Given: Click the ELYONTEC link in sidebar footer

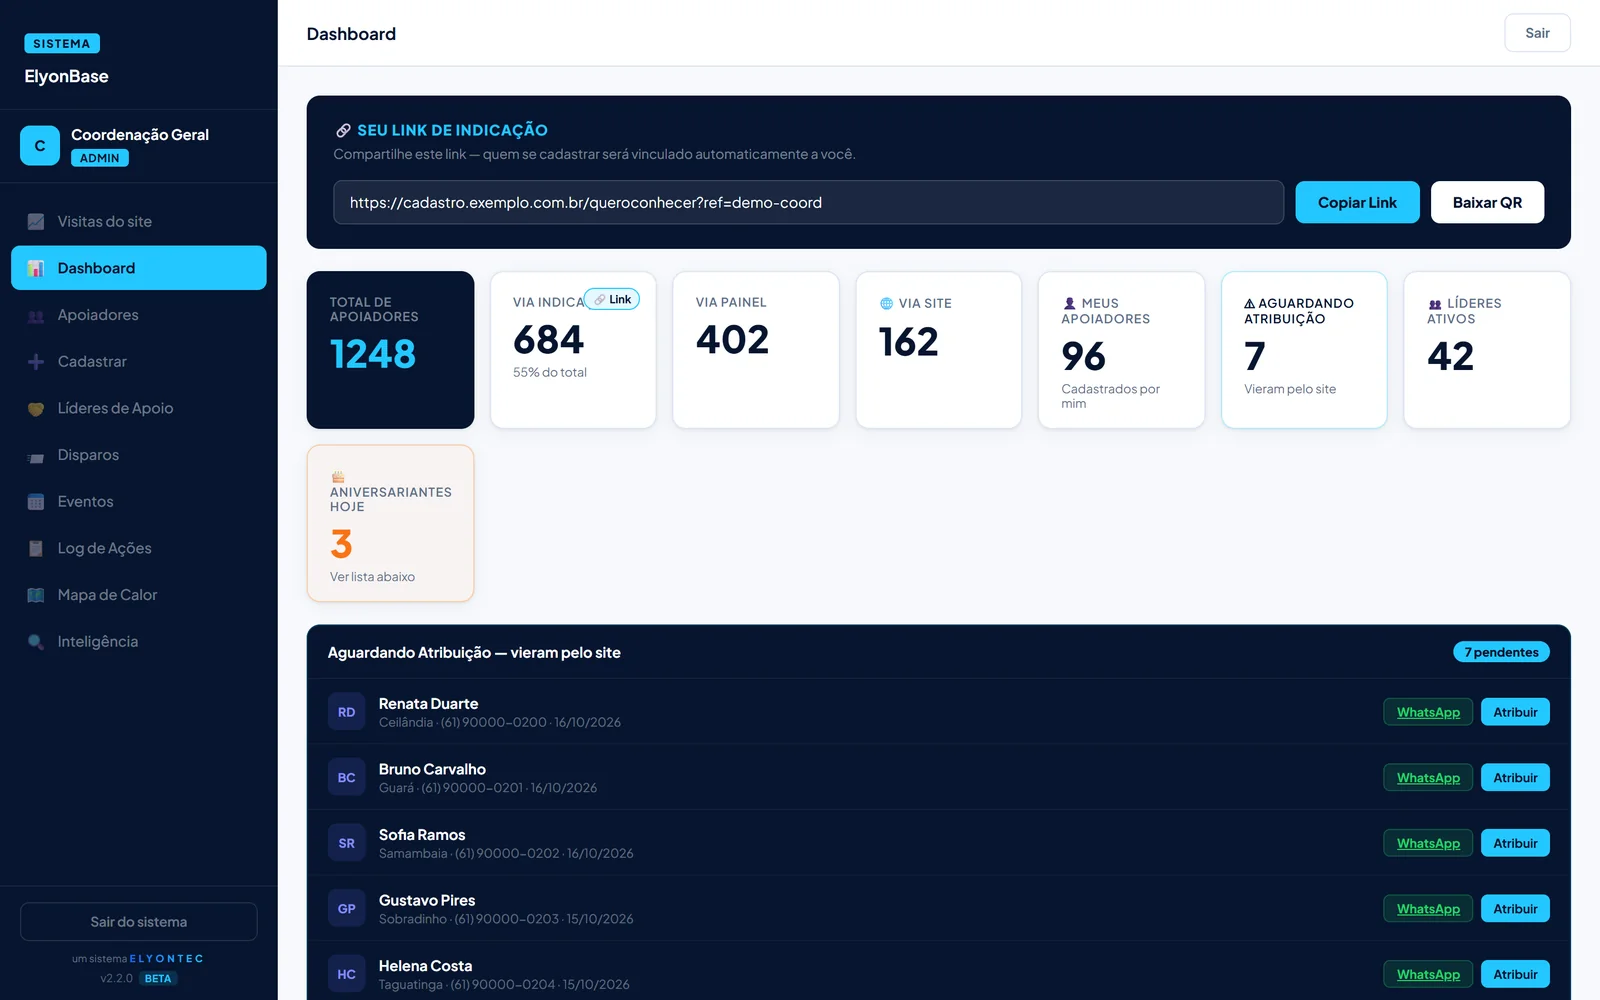Looking at the screenshot, I should (x=166, y=958).
